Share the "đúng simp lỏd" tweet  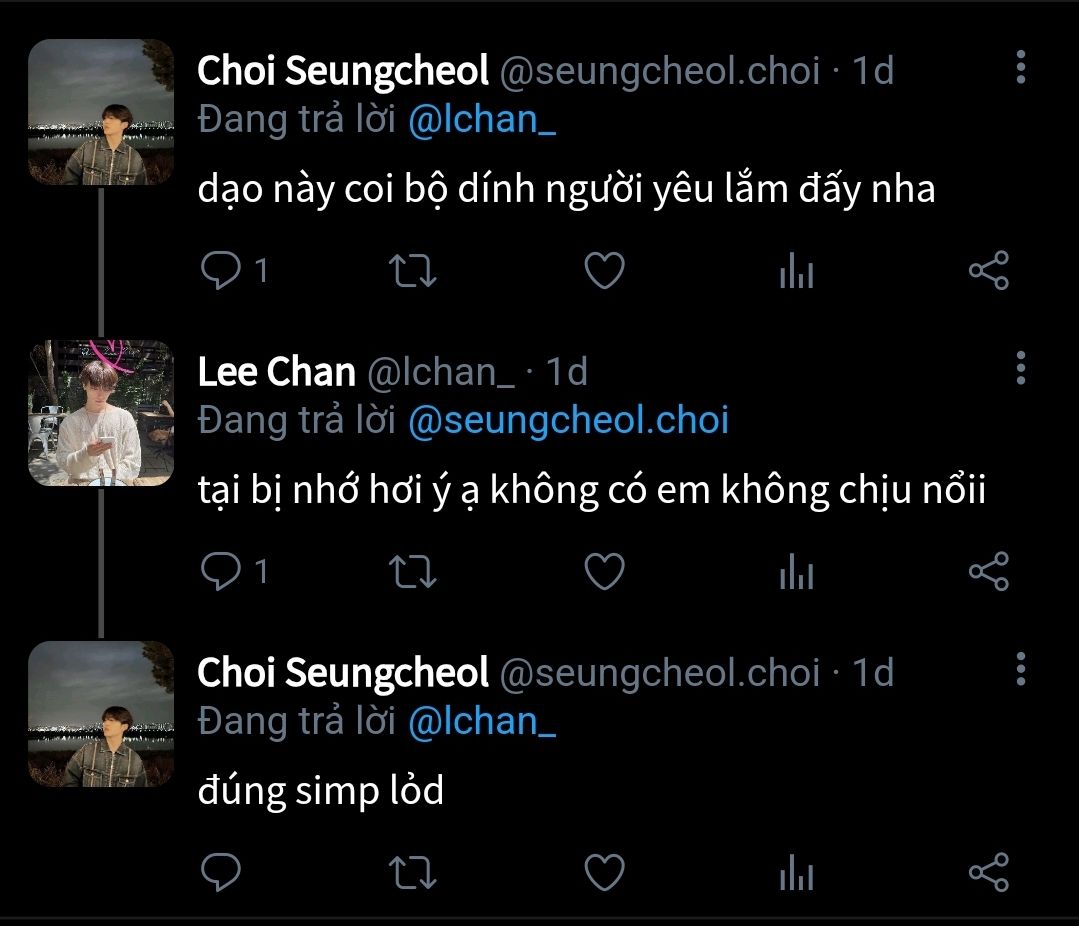pyautogui.click(x=989, y=872)
